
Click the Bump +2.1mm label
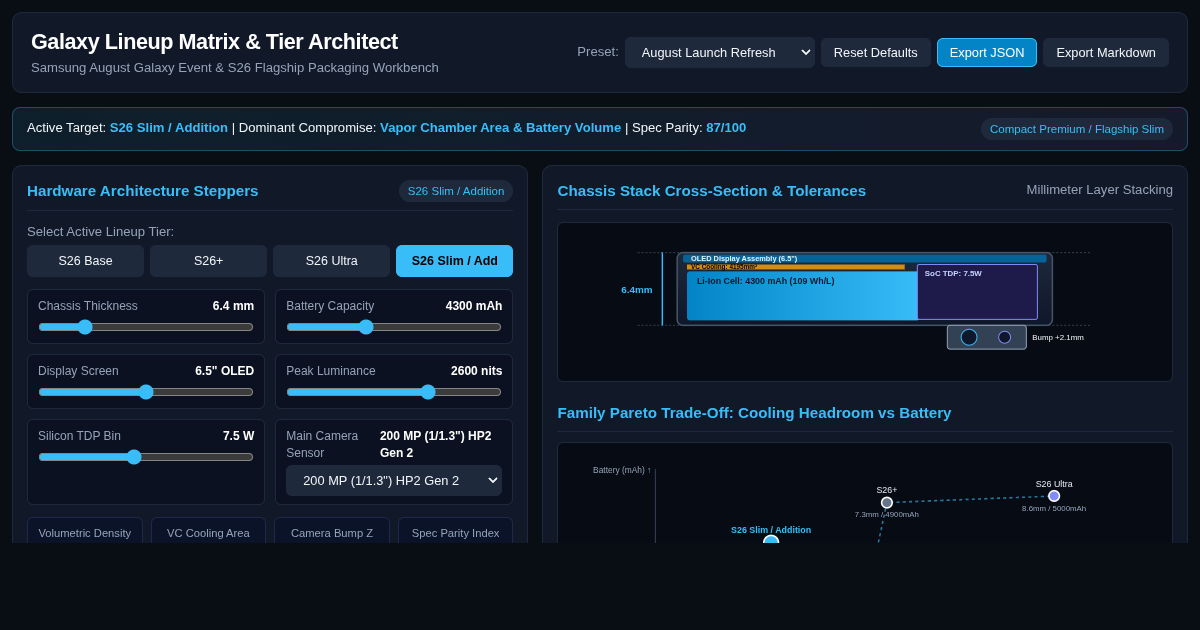tap(1058, 338)
